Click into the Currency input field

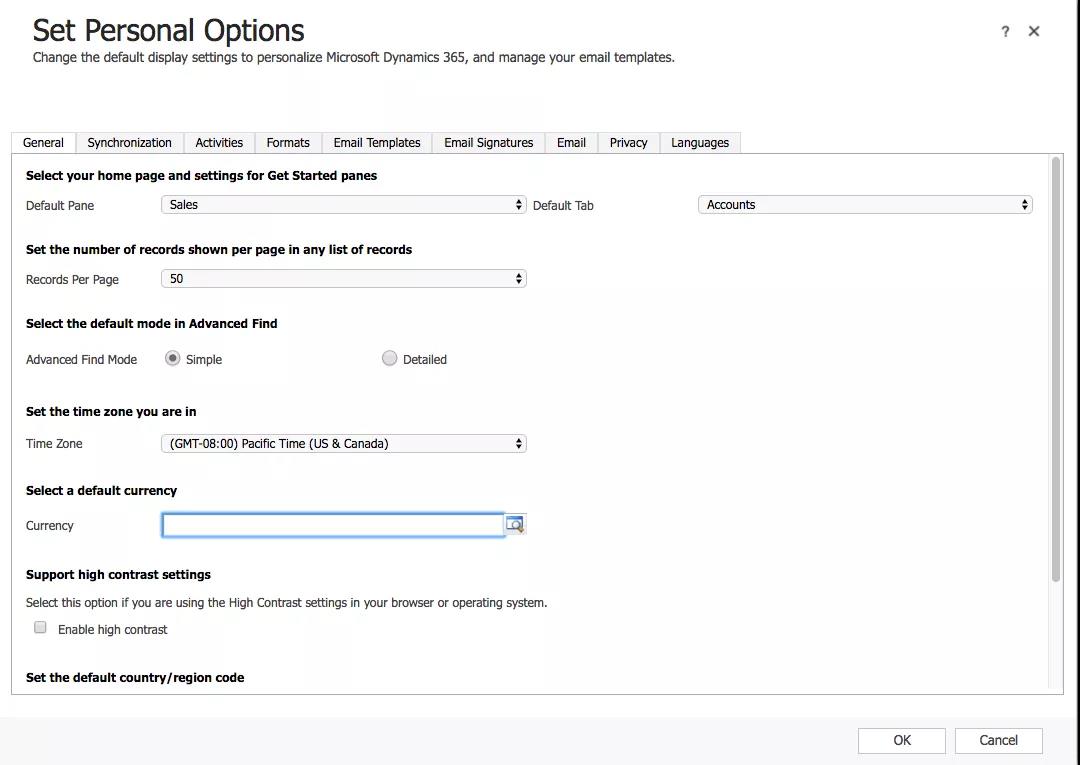pyautogui.click(x=333, y=525)
